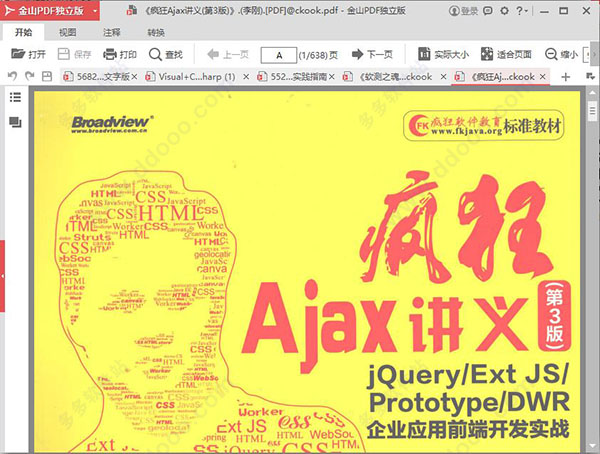Viewport: 600px width, 454px height.
Task: Open the bookmarks outline panel icon
Action: [15, 97]
